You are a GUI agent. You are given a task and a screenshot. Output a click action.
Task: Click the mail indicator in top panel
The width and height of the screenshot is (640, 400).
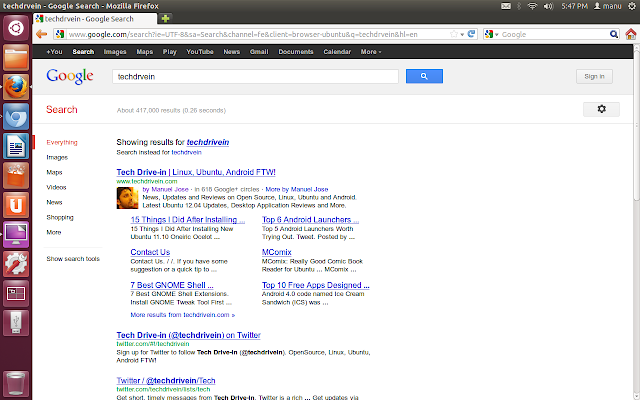click(x=506, y=6)
